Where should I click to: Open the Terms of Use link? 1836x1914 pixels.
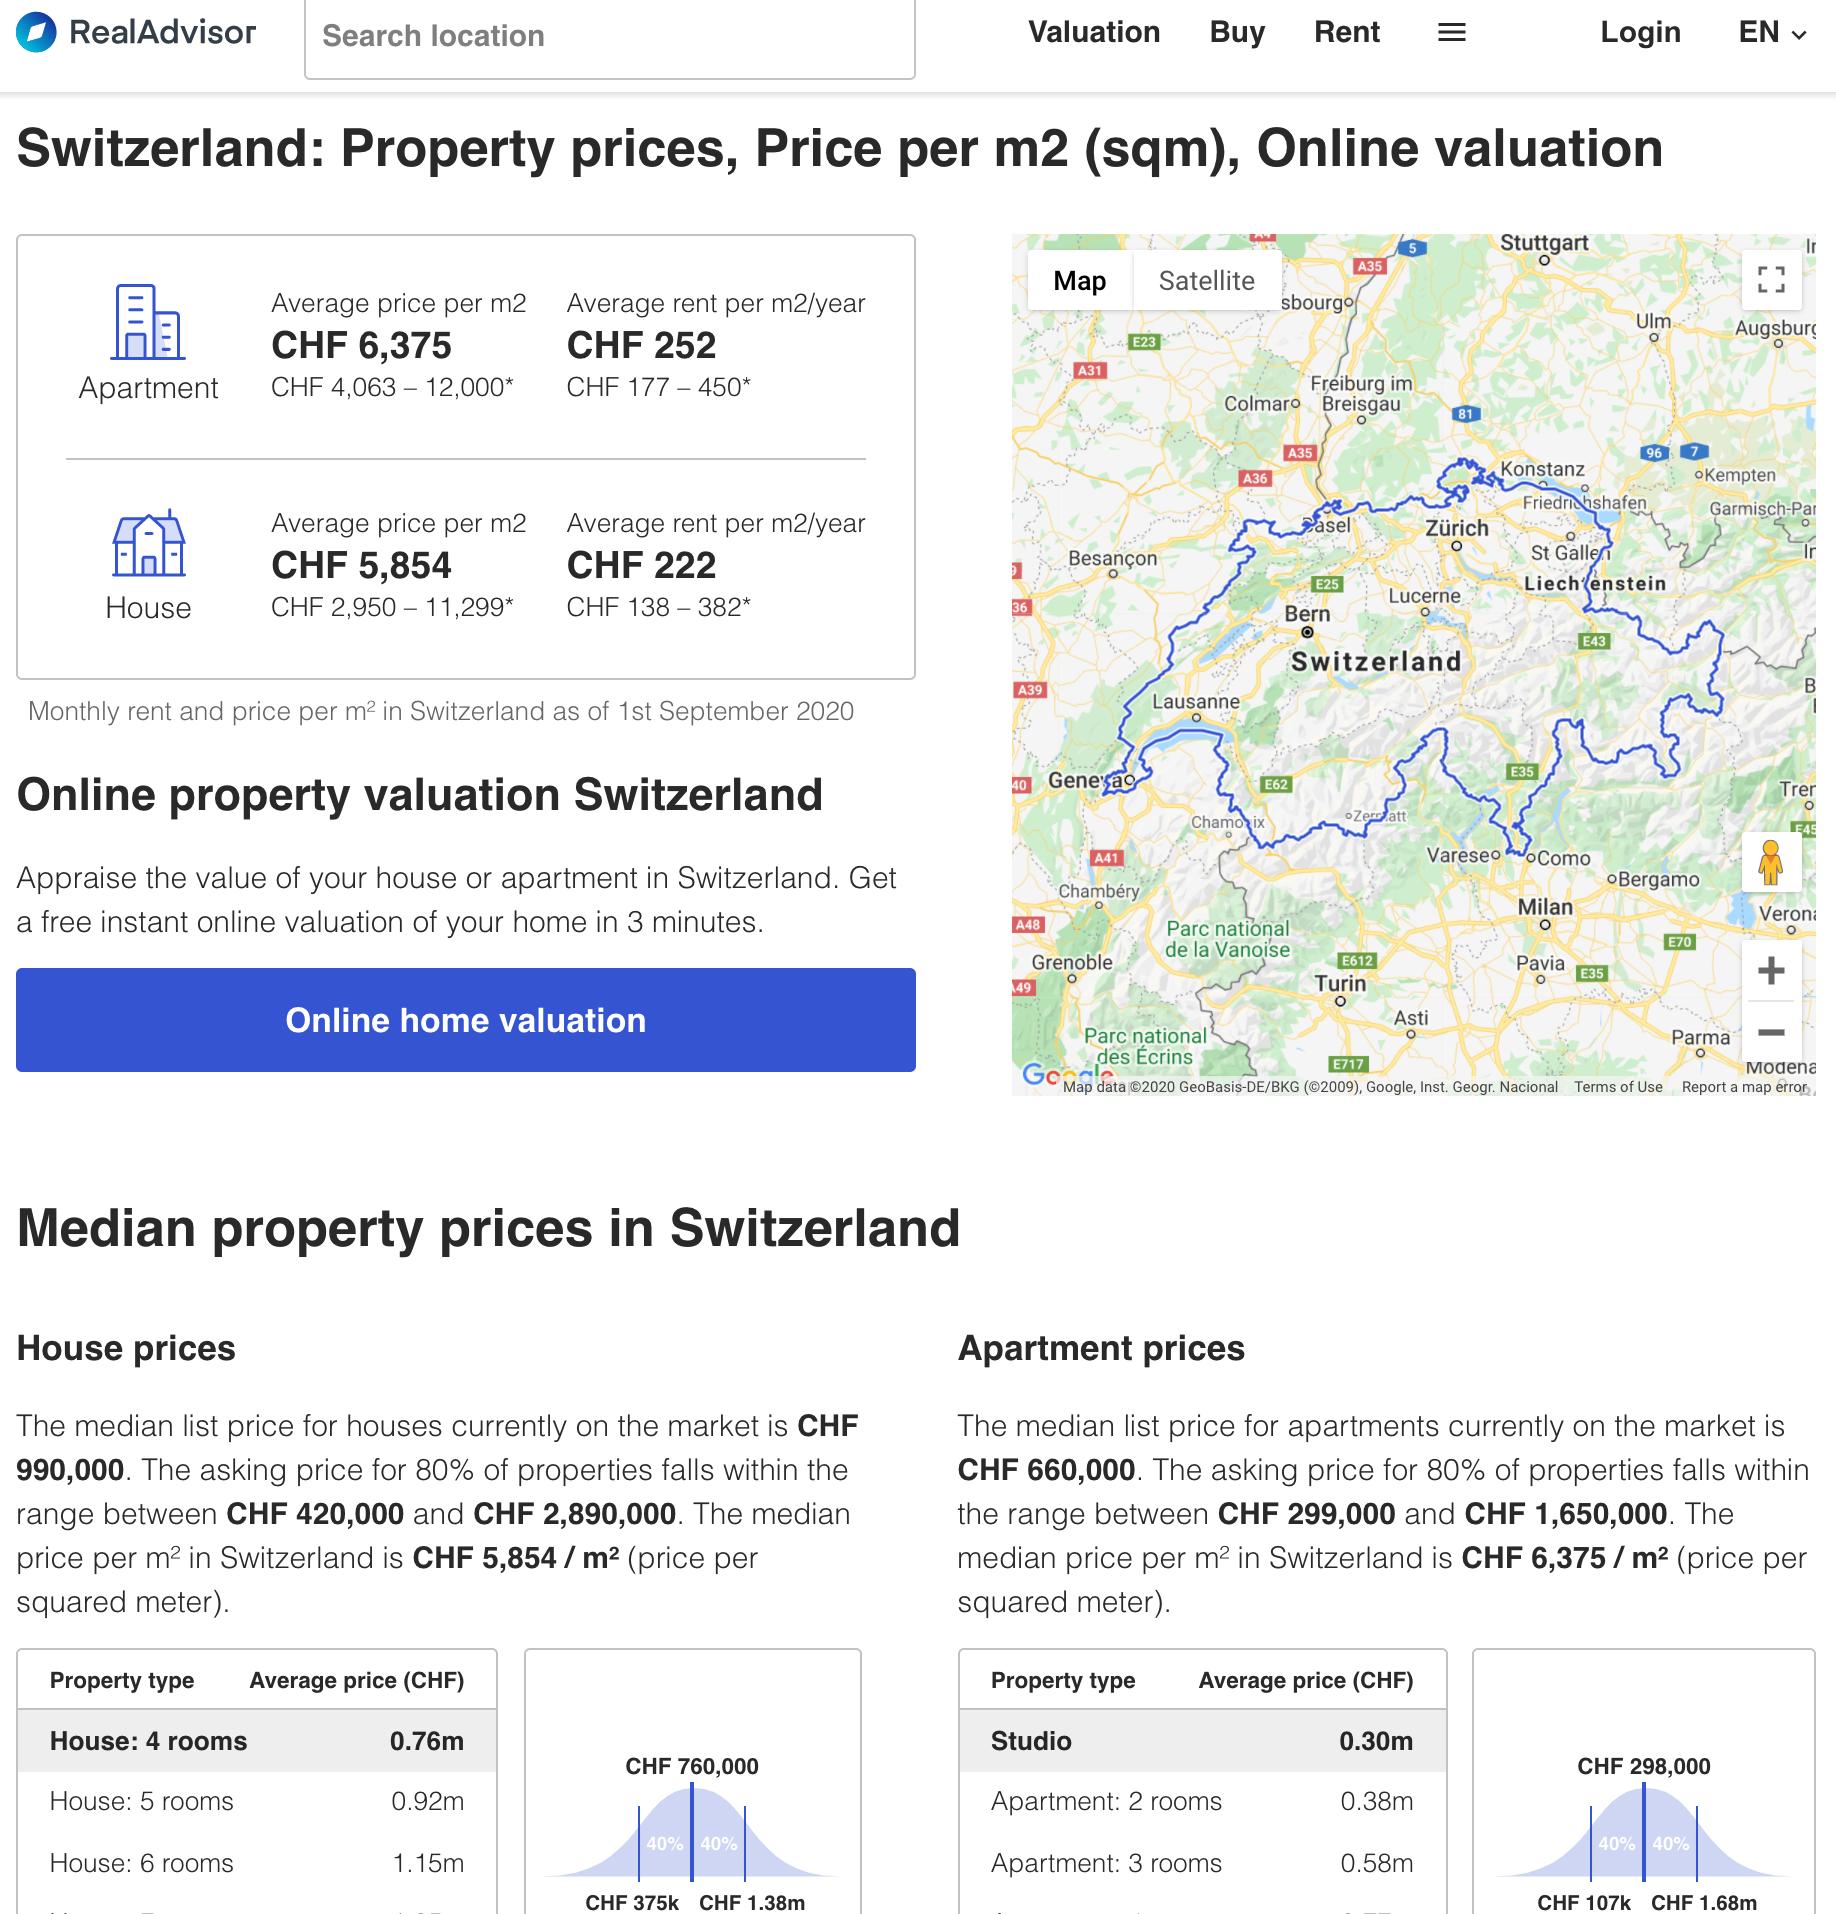pyautogui.click(x=1617, y=1087)
